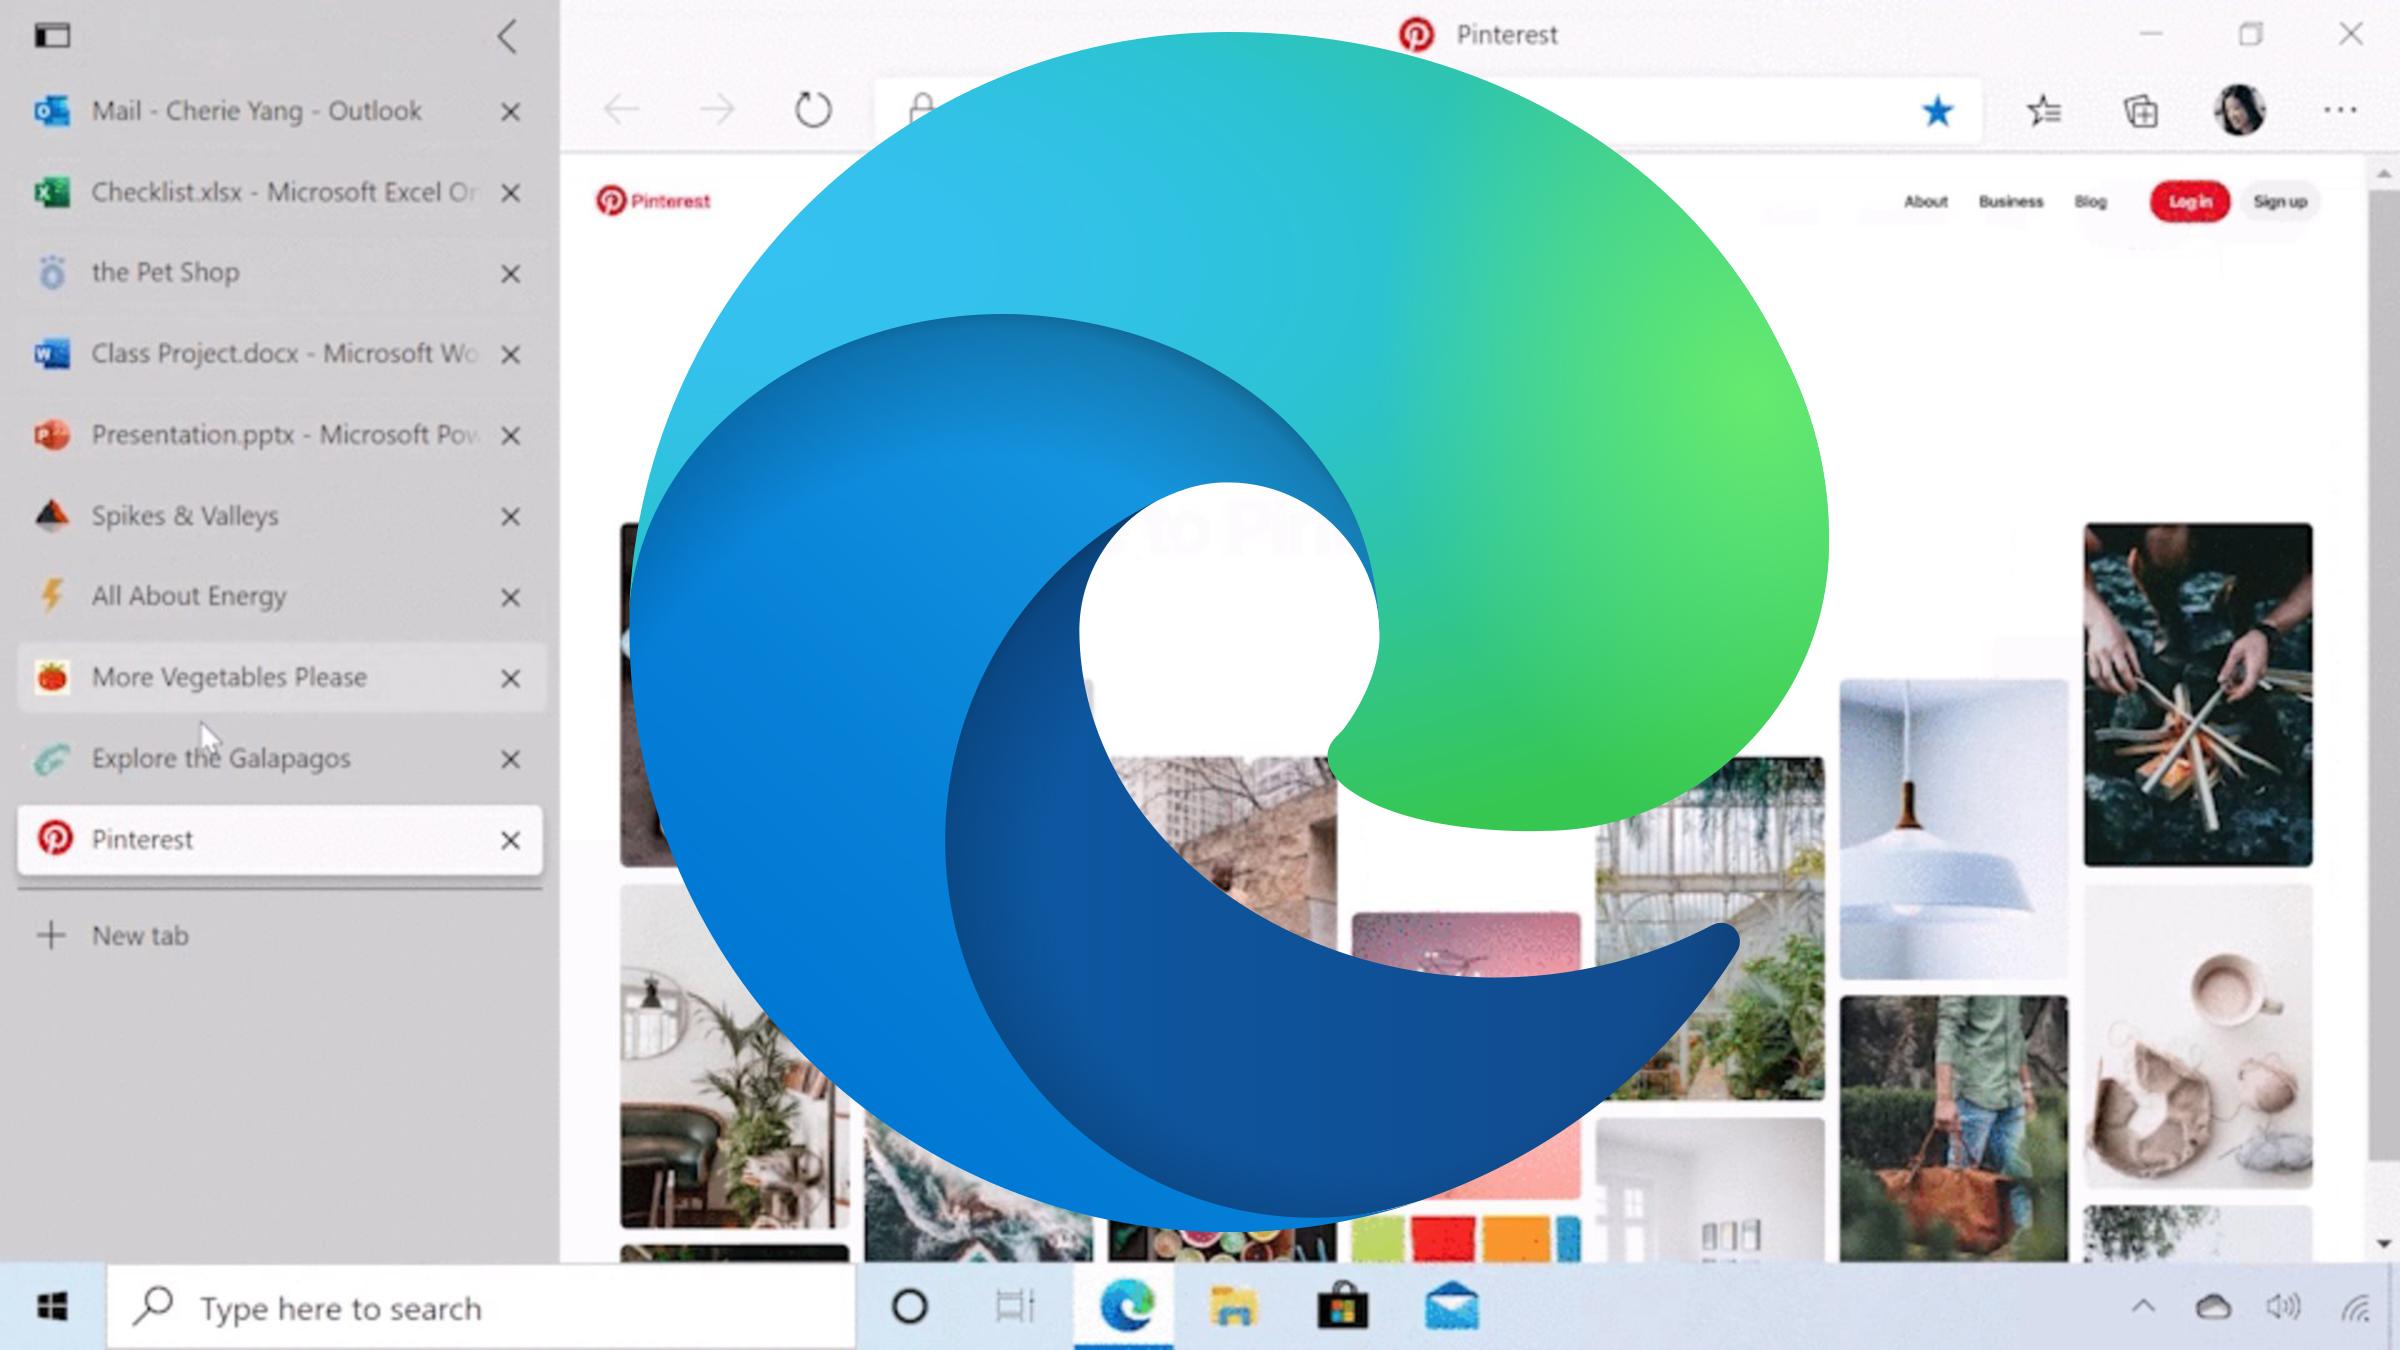The width and height of the screenshot is (2400, 1350).
Task: Add the current page to favorites
Action: point(1938,111)
